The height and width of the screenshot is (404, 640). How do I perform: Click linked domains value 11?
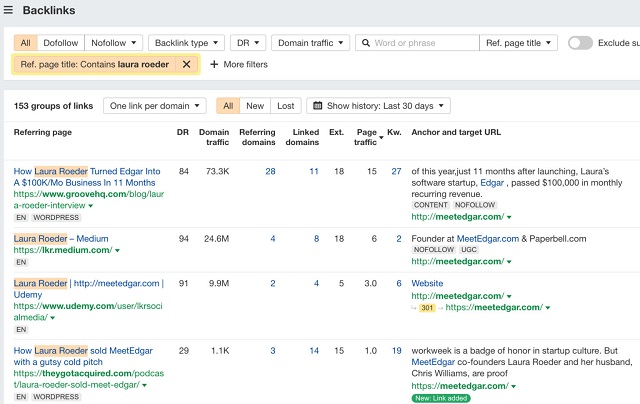point(314,171)
